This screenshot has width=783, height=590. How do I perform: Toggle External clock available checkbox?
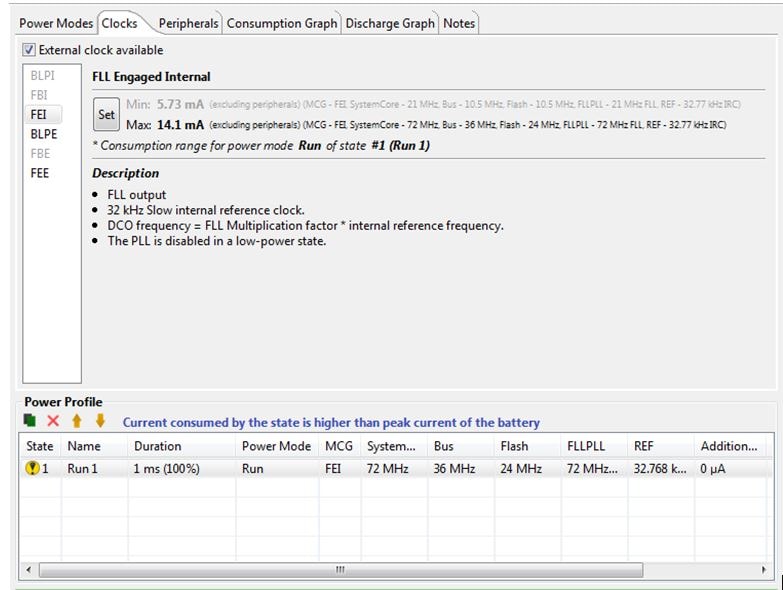tap(29, 50)
